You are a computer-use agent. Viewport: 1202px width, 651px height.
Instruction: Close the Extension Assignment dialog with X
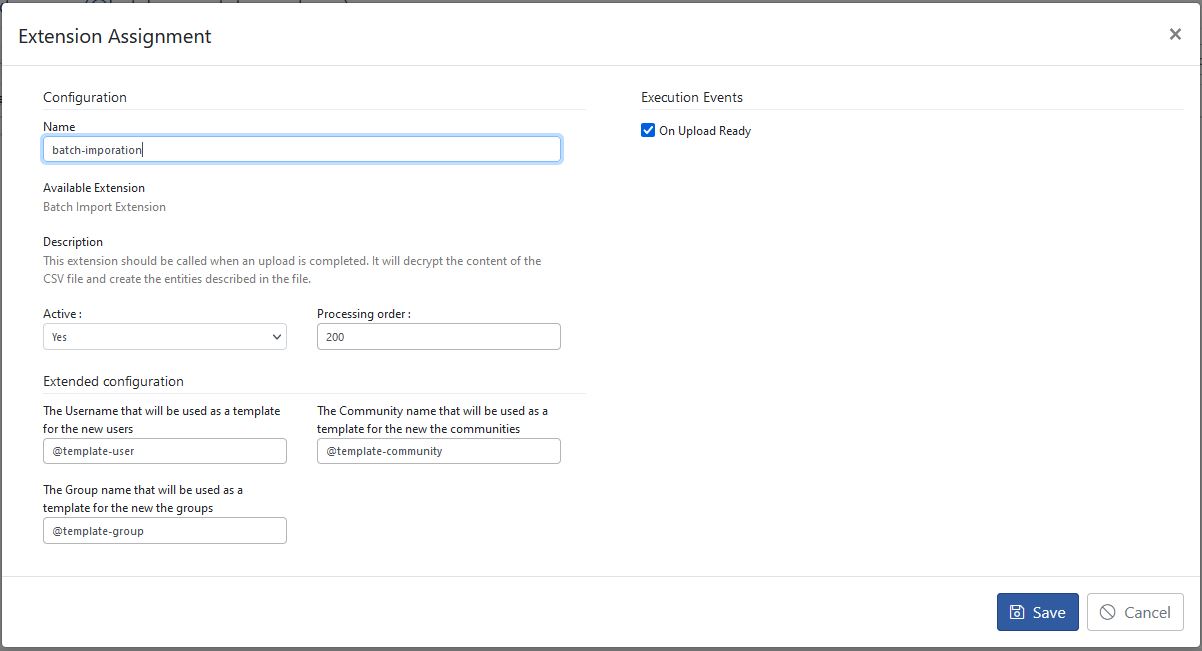[1175, 34]
